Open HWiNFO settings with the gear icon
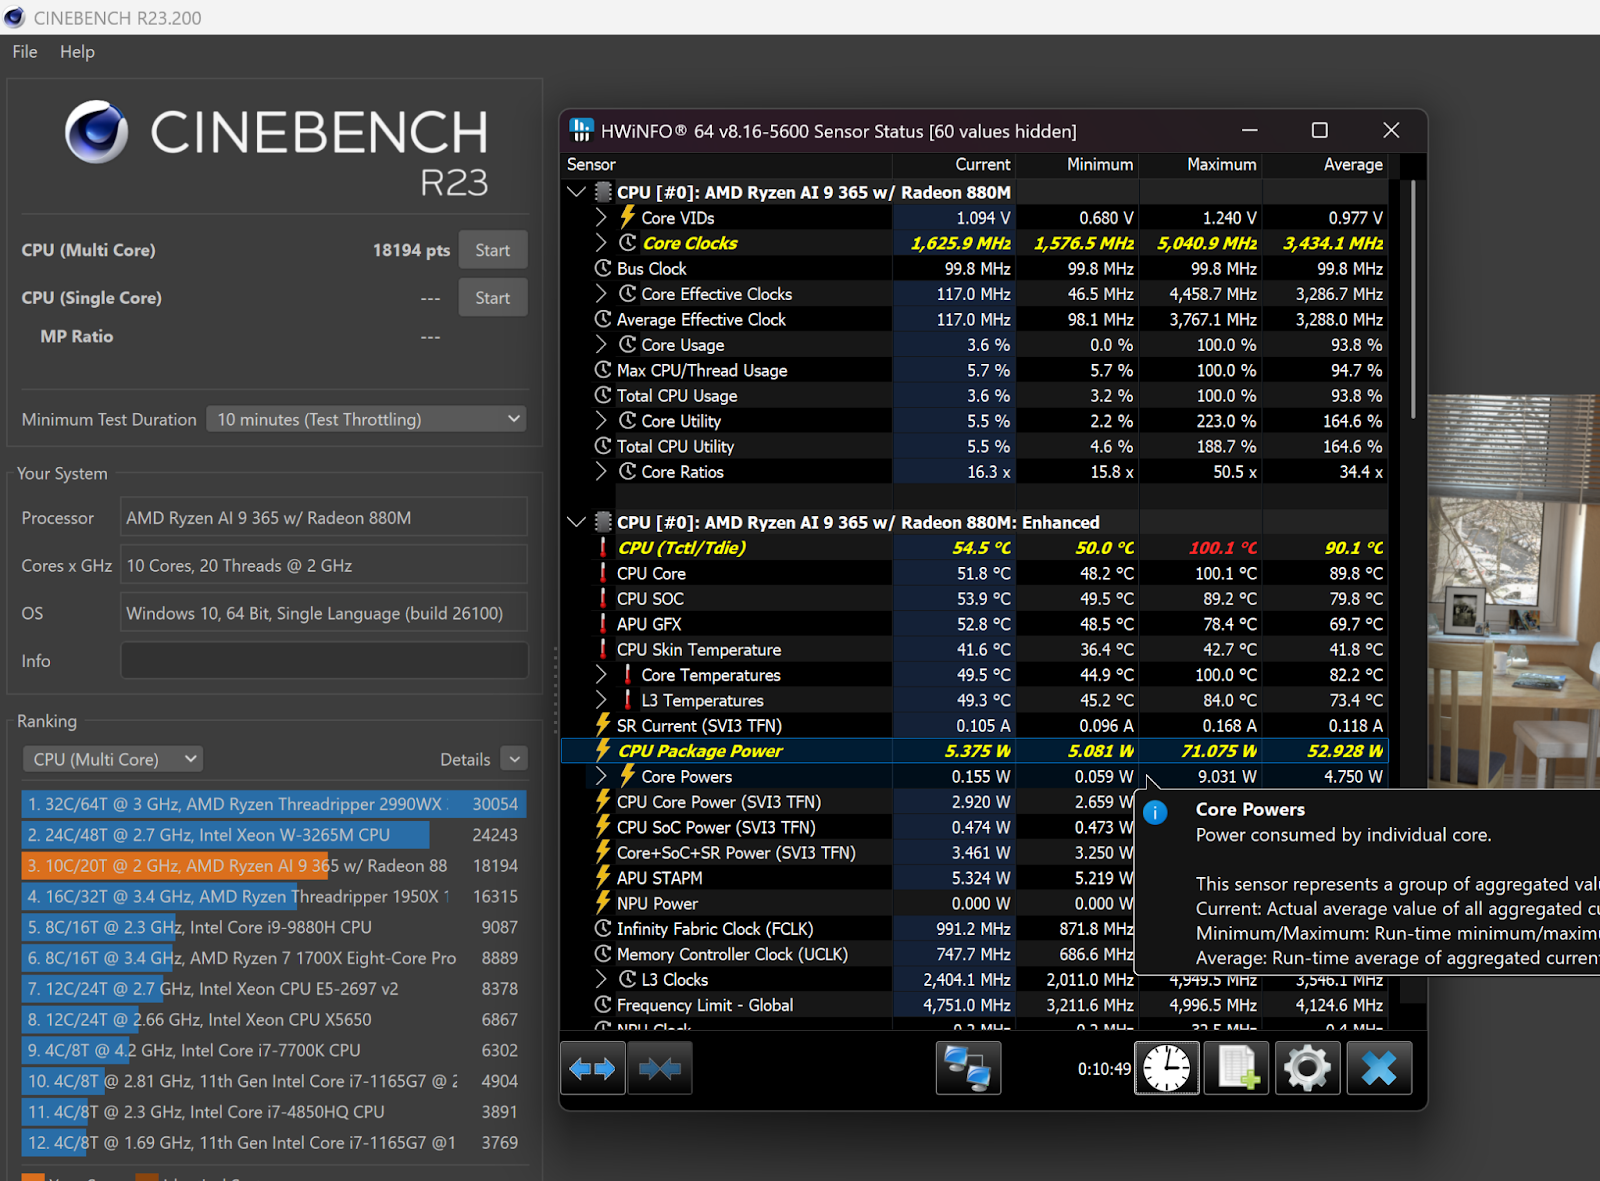 [x=1307, y=1068]
